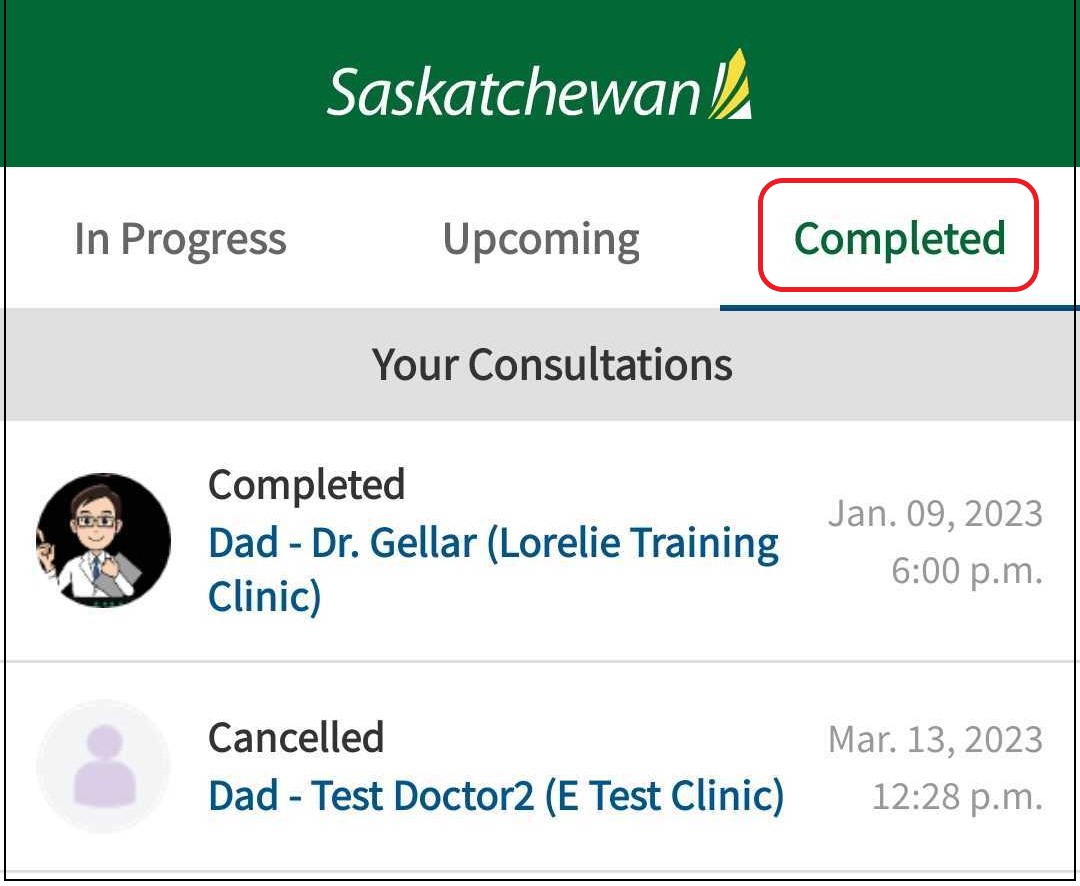Click the word Clinic) on the wrapped link line
1080x886 pixels.
tap(264, 597)
